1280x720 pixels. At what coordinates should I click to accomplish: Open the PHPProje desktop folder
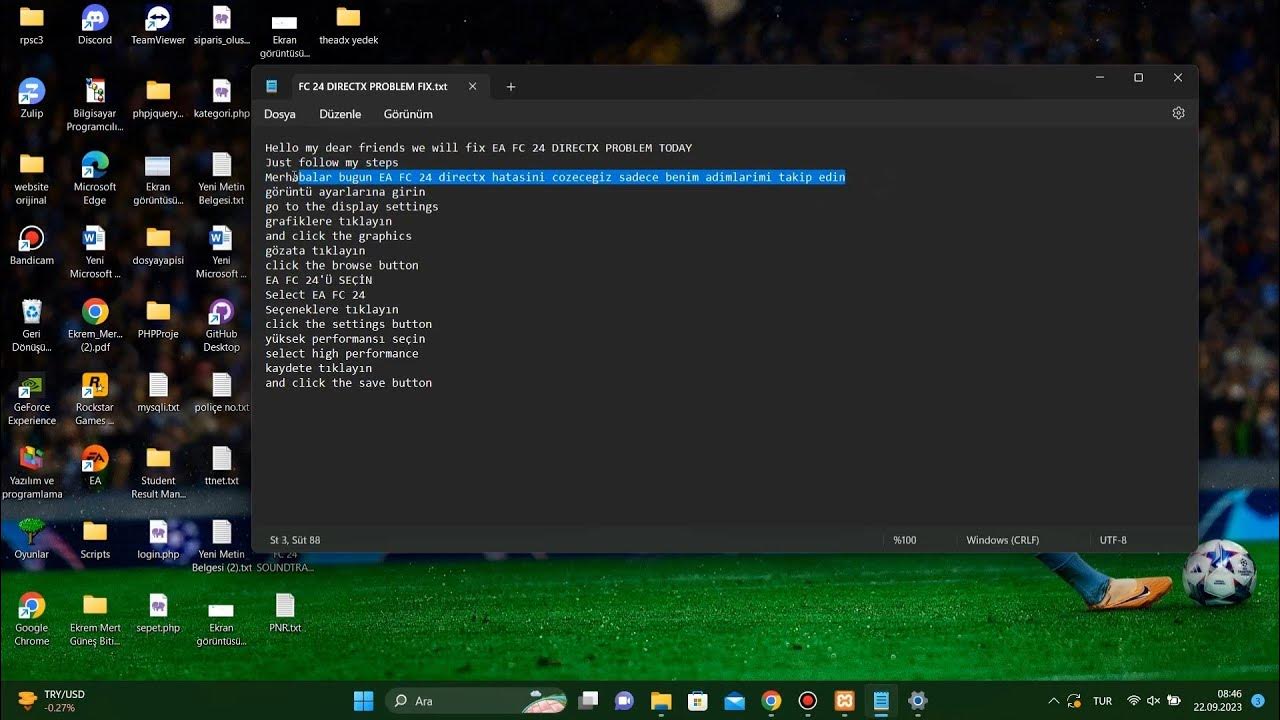coord(158,319)
